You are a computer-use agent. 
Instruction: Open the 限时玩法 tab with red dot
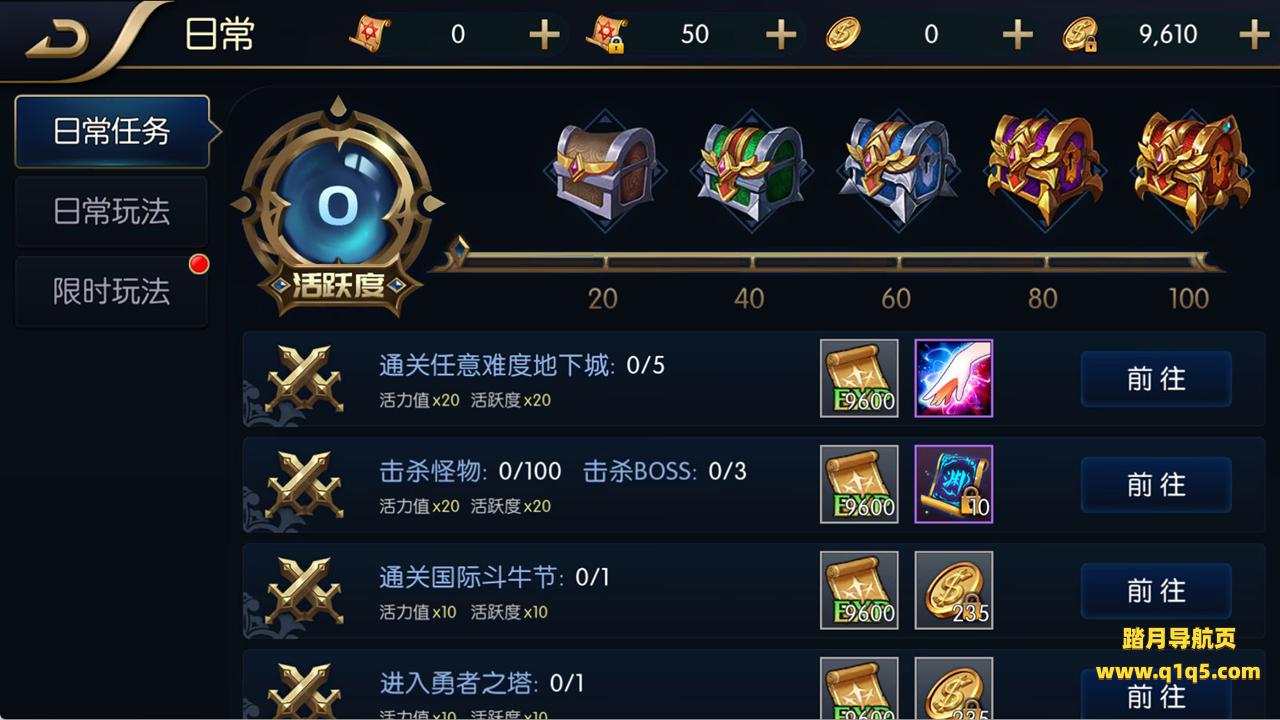[x=112, y=291]
